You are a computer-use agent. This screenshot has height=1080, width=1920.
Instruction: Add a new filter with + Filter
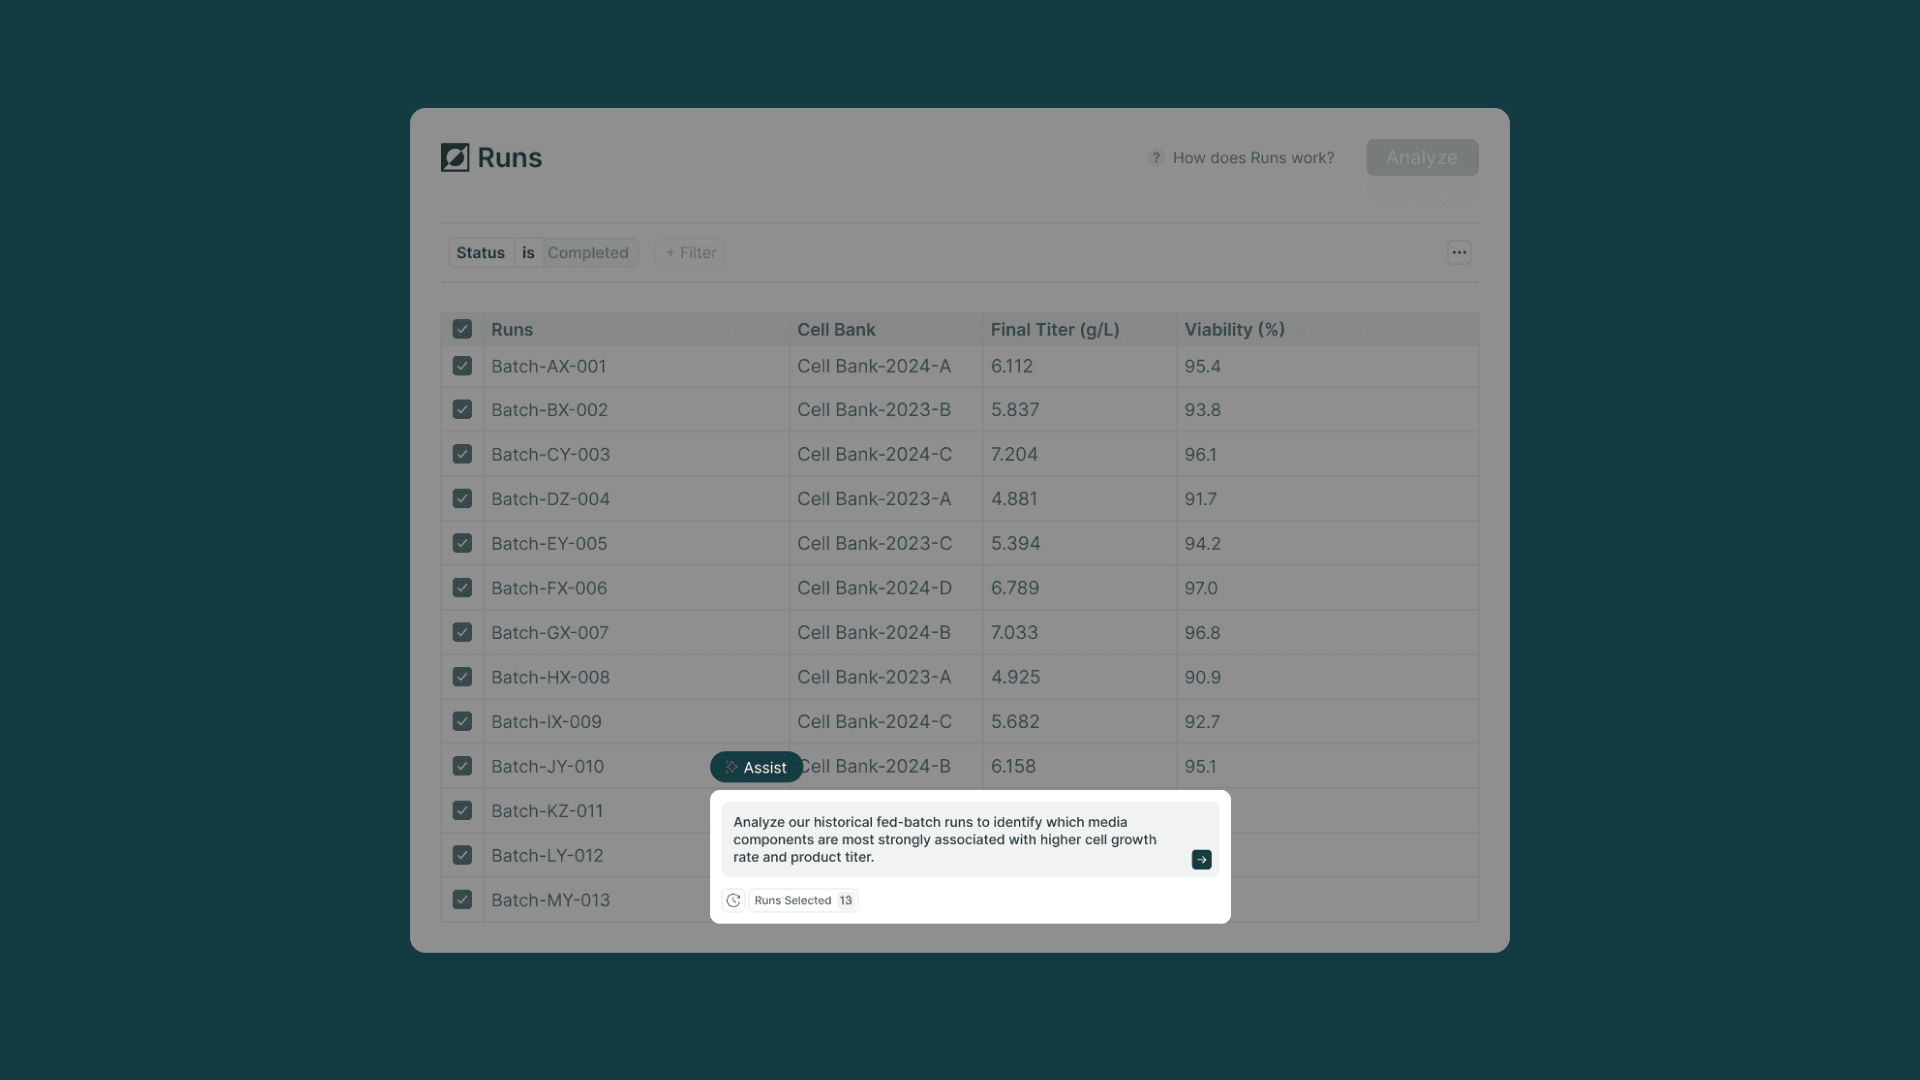688,252
